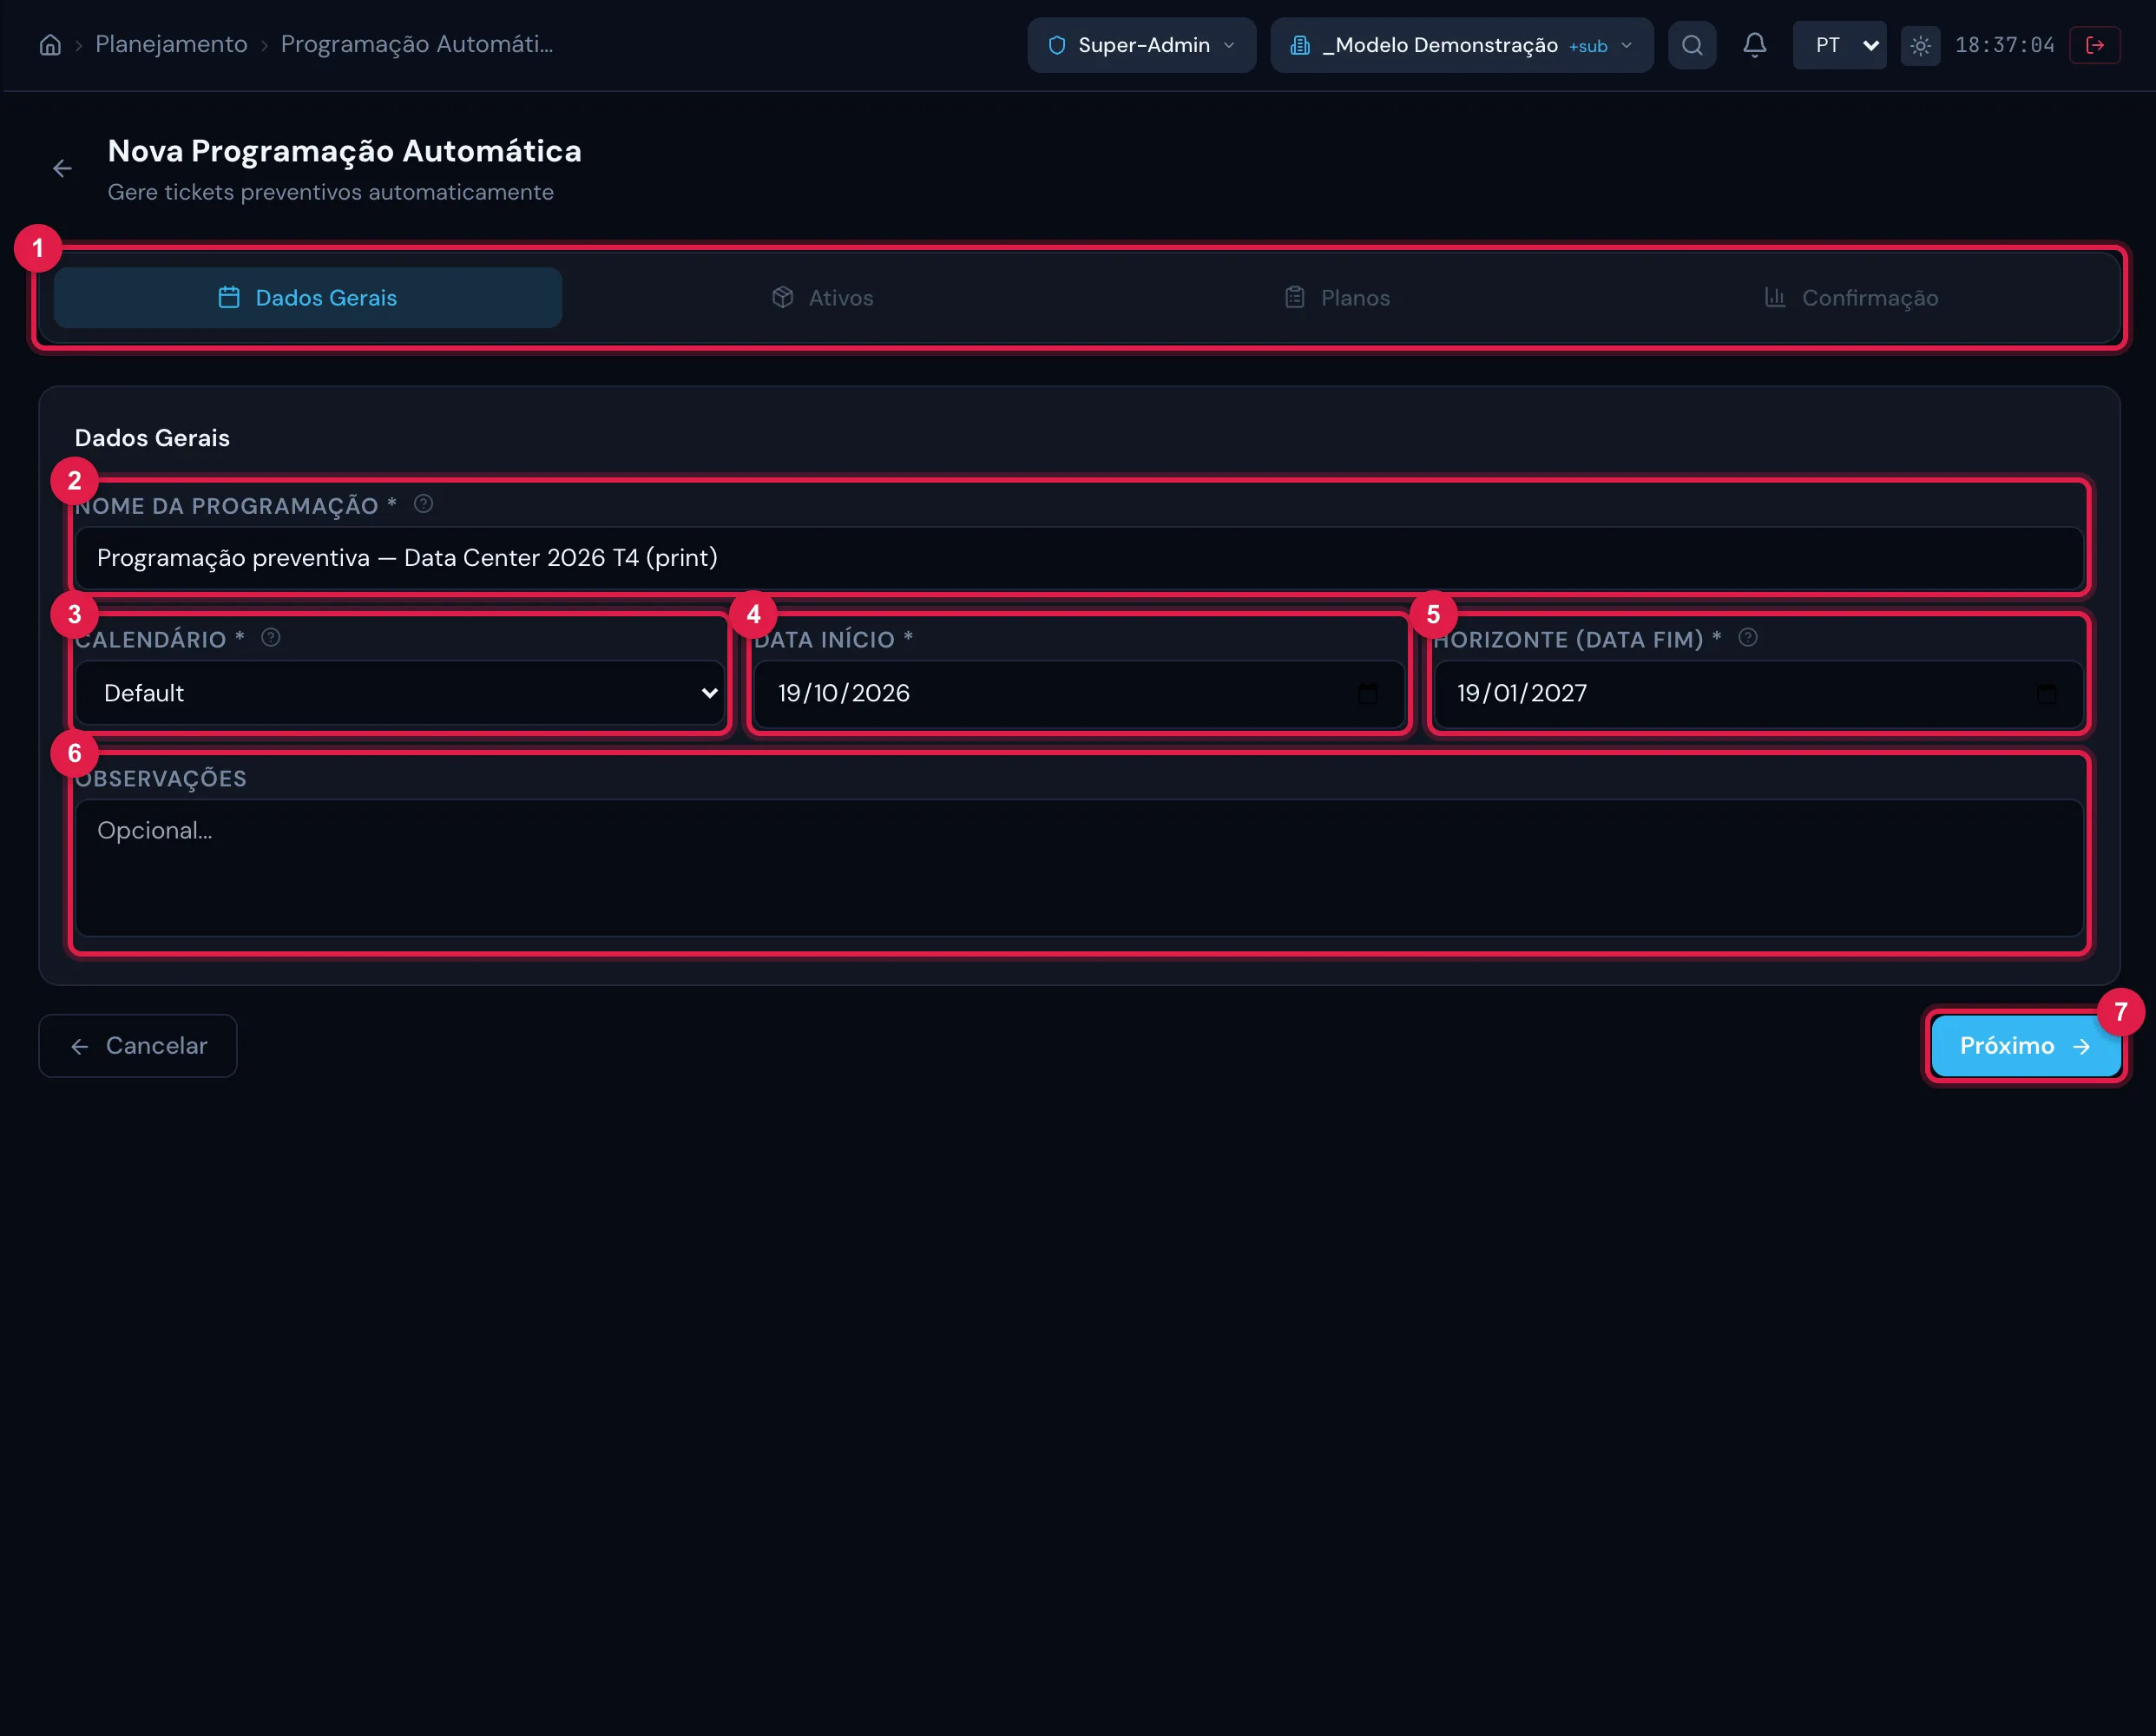Switch to the Ativos step tab
Screen dimensions: 2156x1736
click(822, 298)
